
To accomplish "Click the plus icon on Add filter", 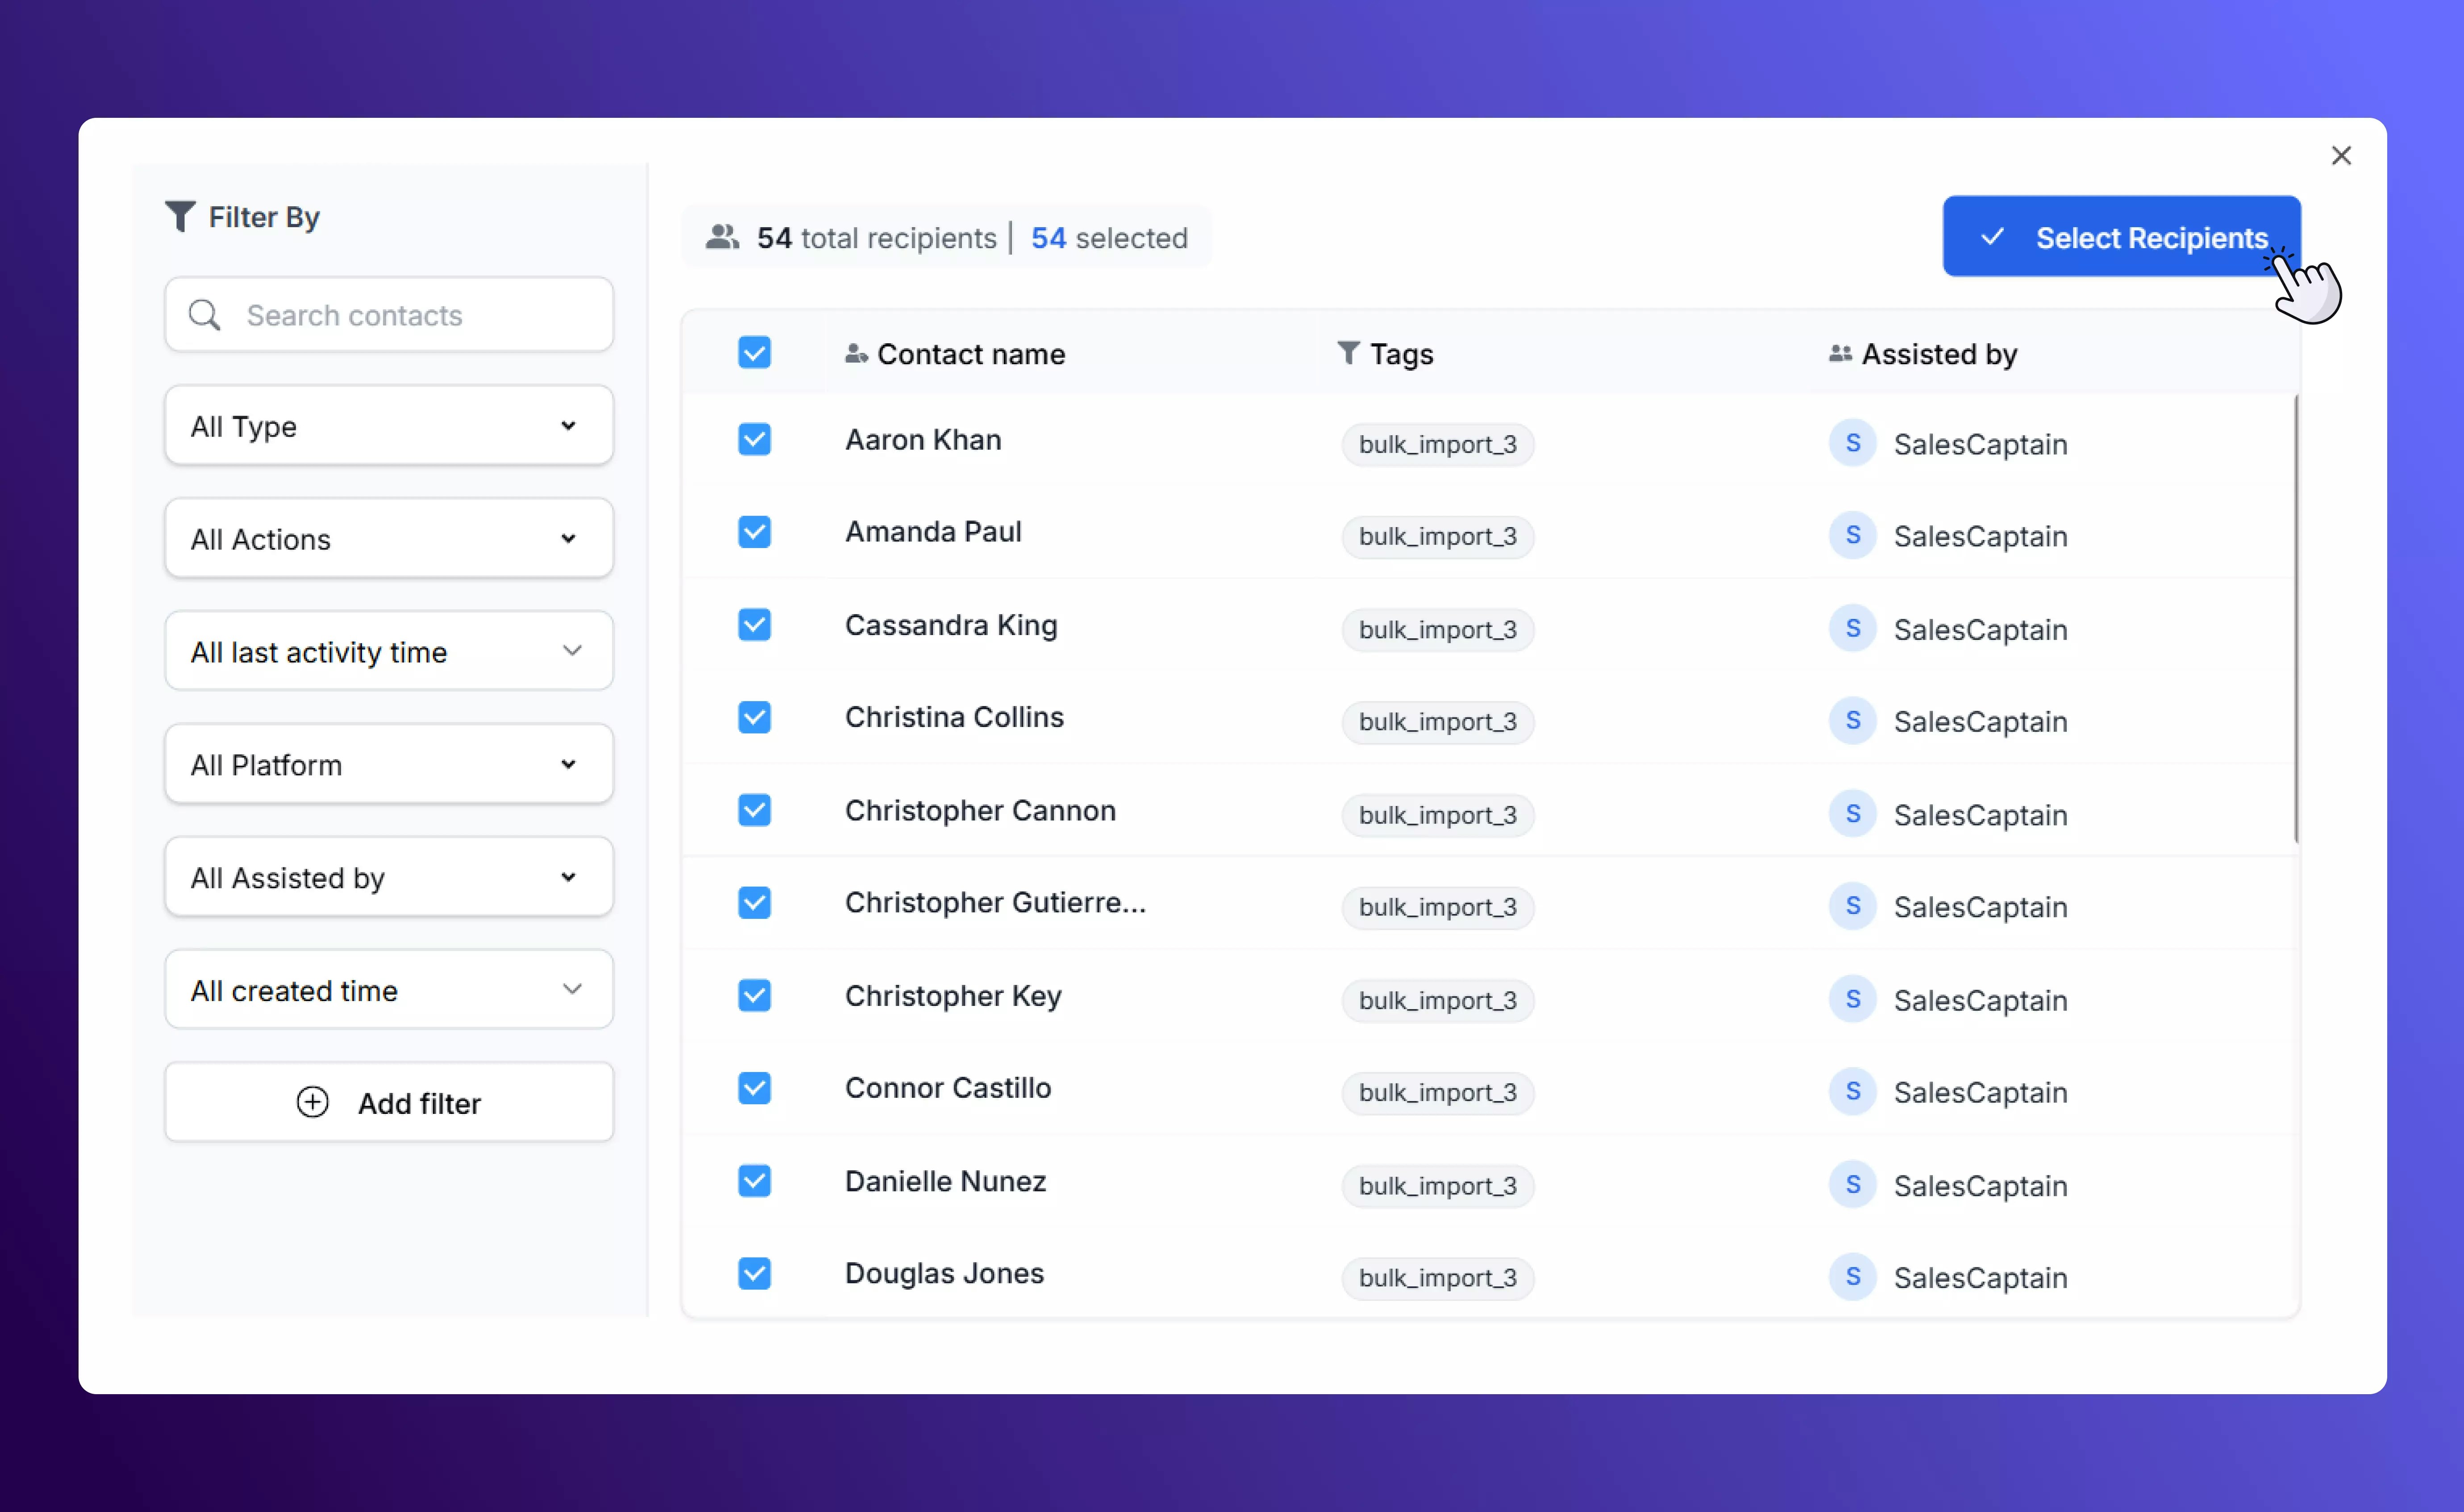I will click(313, 1102).
